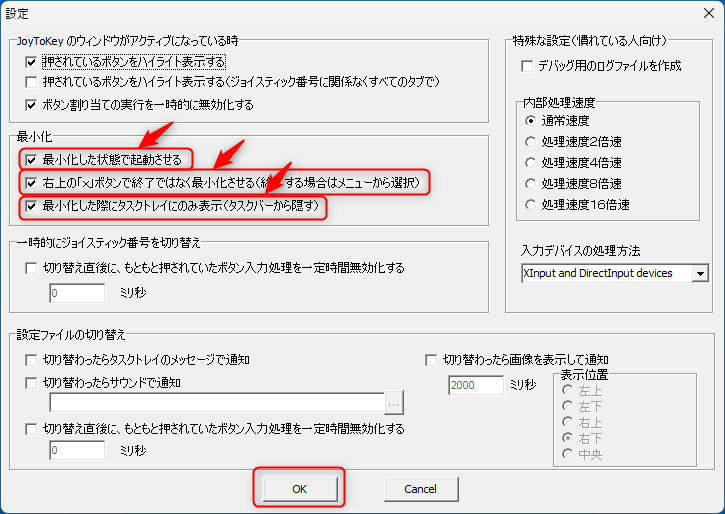Select 処理速度4倍速 radio button

[531, 162]
